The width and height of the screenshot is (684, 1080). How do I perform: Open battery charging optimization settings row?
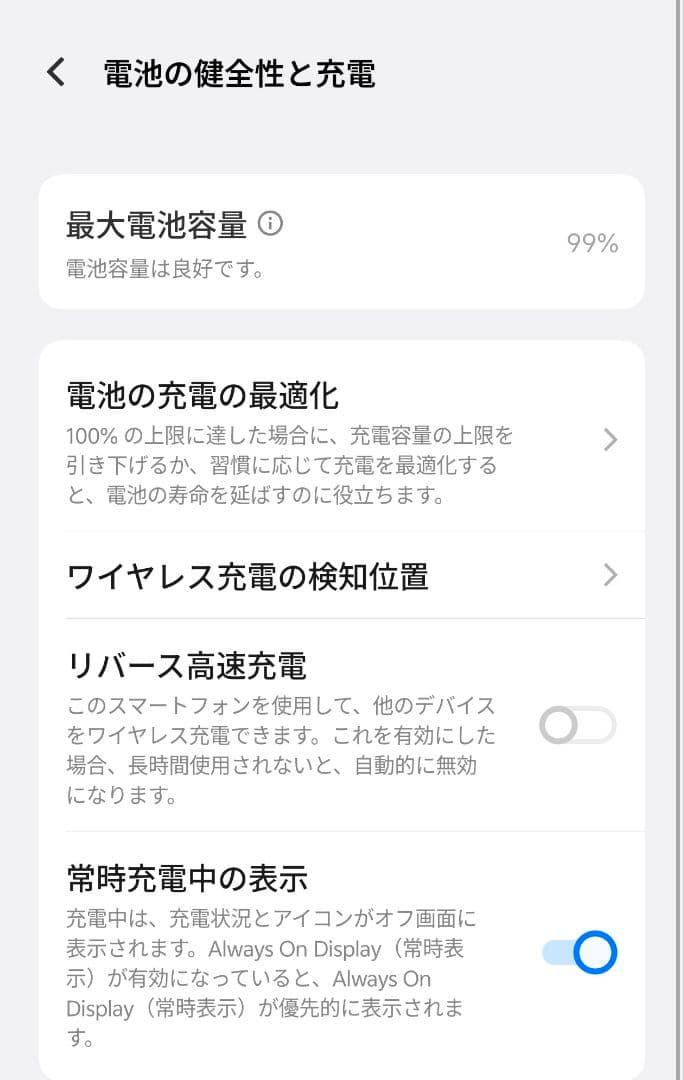300,440
